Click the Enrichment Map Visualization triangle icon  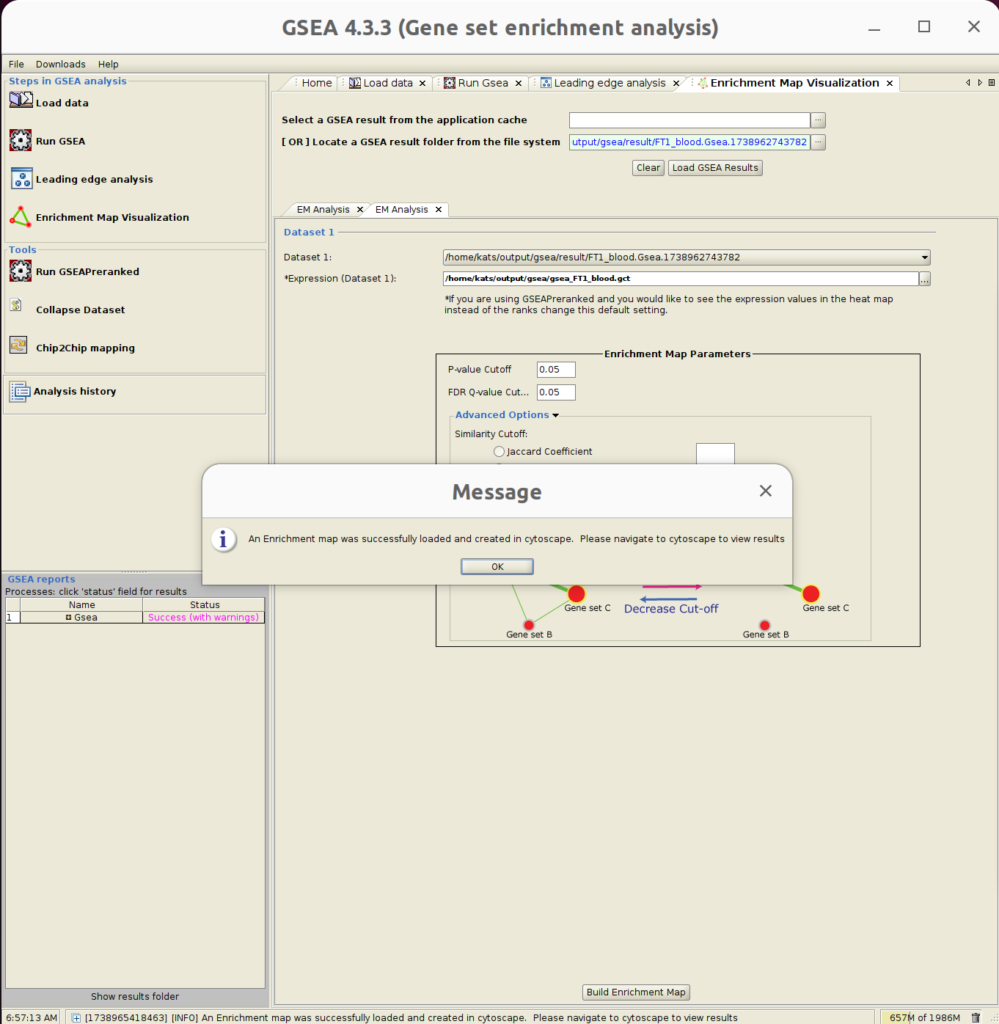(20, 217)
